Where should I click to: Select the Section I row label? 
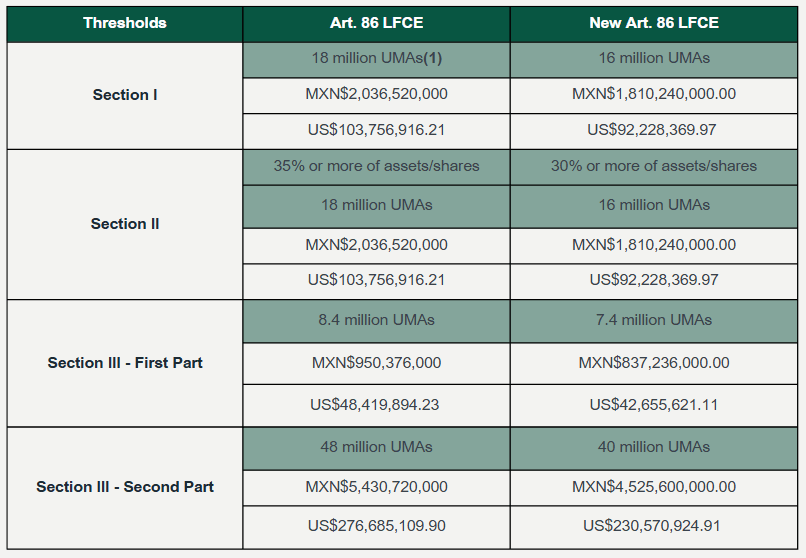(125, 95)
